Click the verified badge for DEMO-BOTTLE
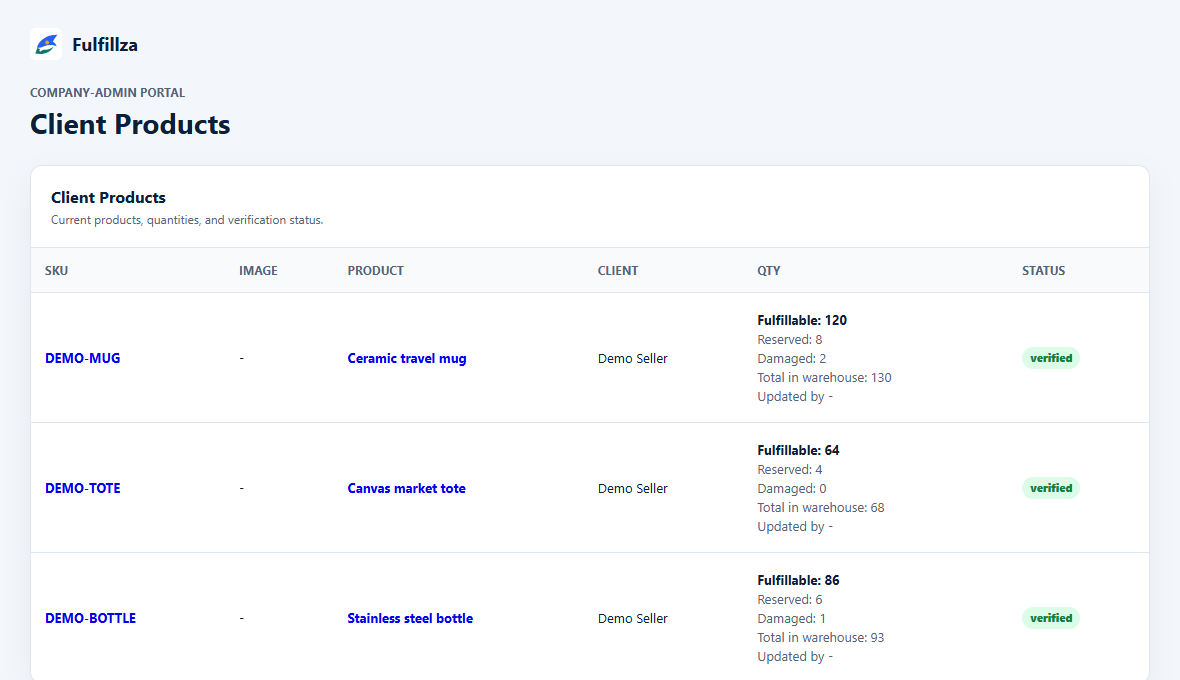 (x=1051, y=618)
